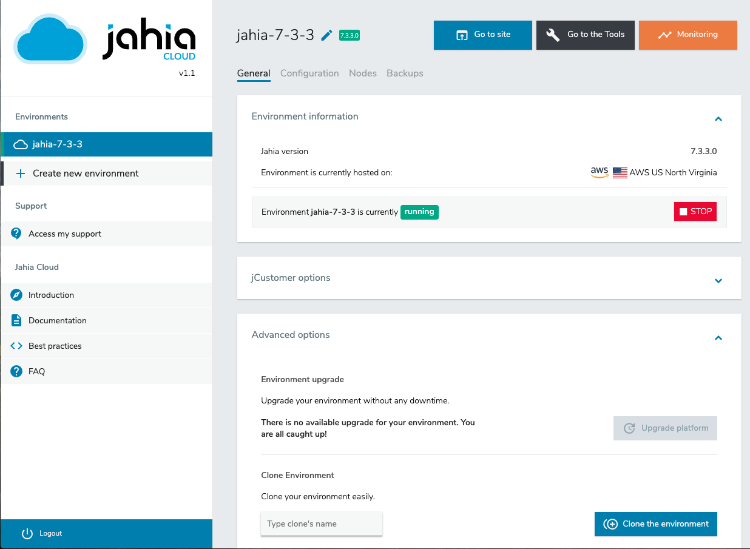Click the Logout button
This screenshot has width=750, height=549.
106,533
